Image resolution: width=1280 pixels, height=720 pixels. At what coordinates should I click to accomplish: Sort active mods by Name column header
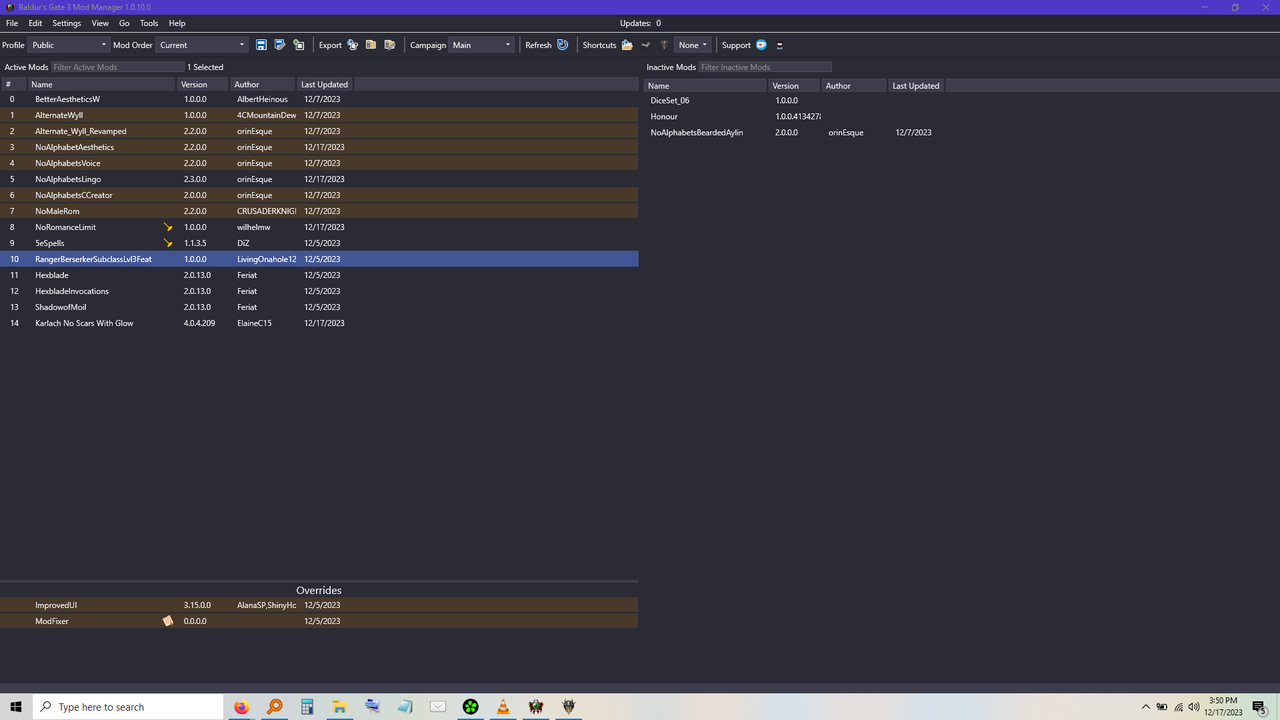coord(102,85)
